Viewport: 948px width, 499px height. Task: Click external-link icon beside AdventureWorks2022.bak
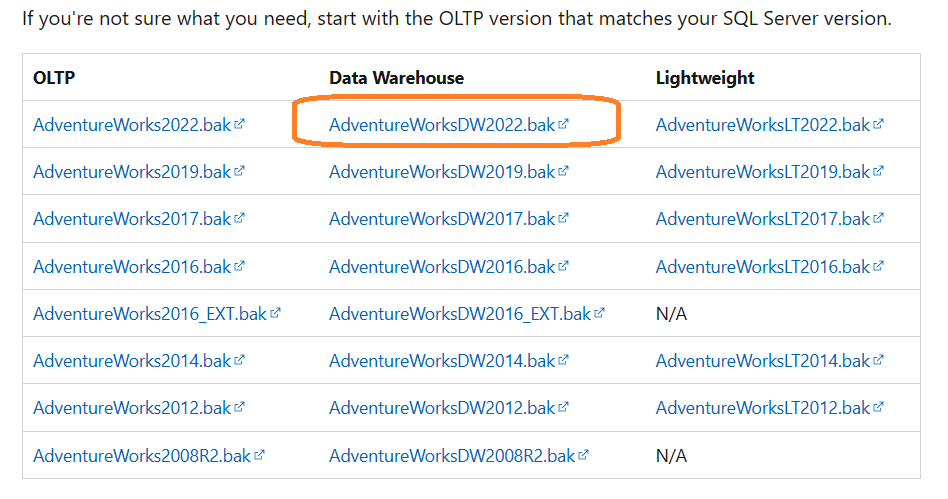(240, 125)
